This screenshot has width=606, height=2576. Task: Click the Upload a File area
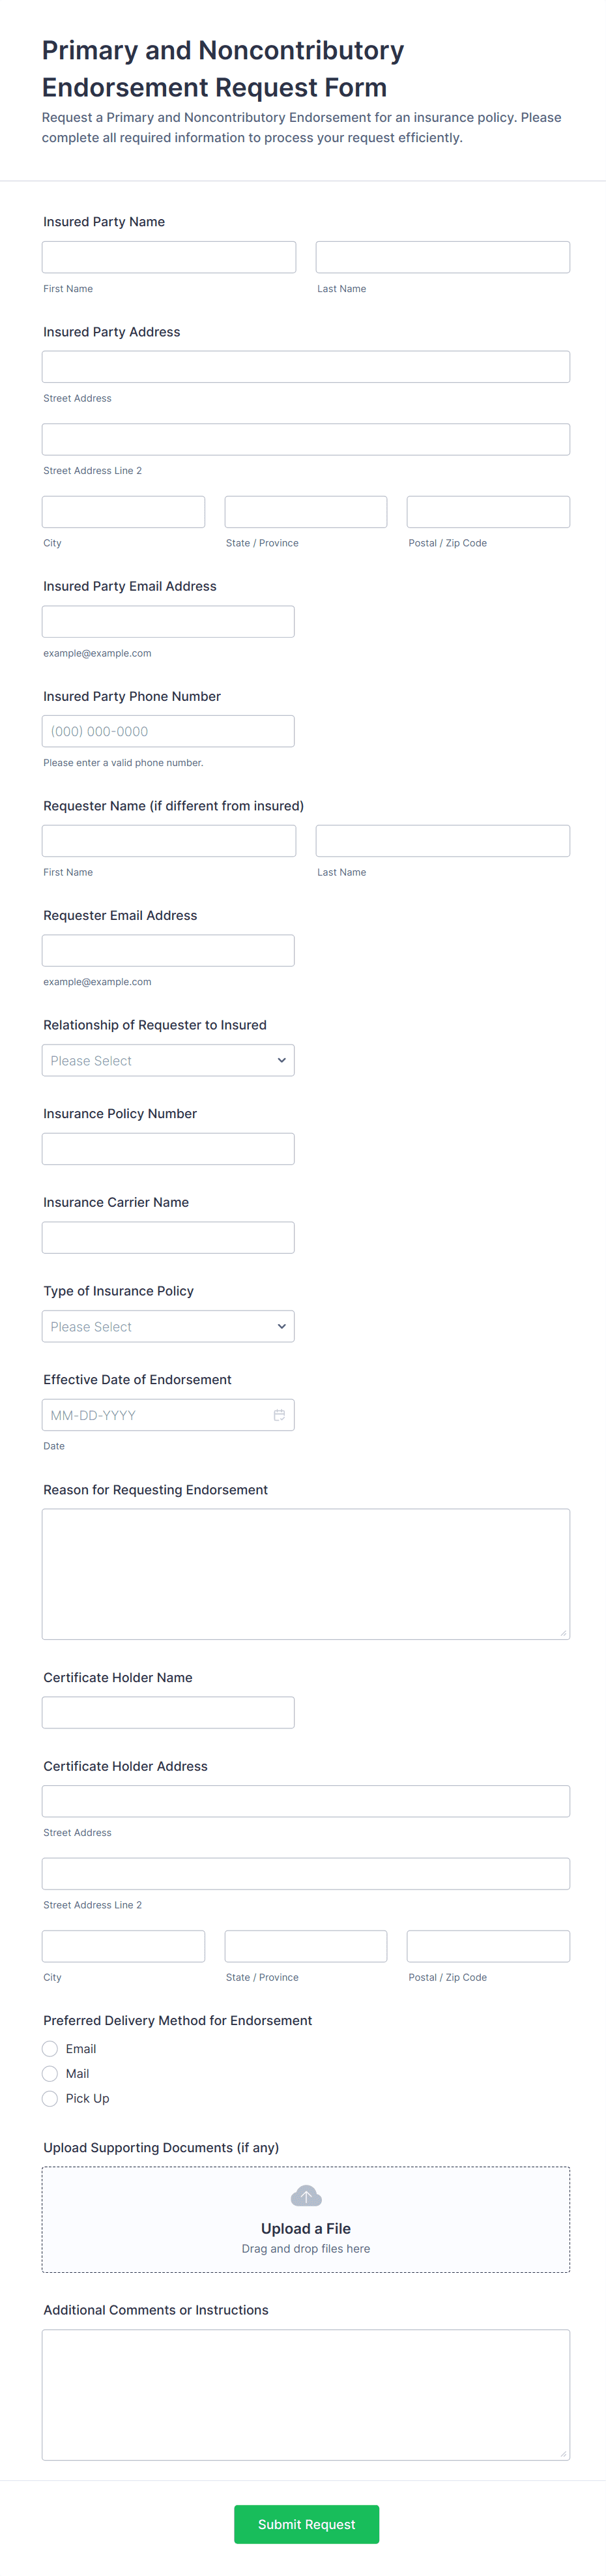(306, 2220)
